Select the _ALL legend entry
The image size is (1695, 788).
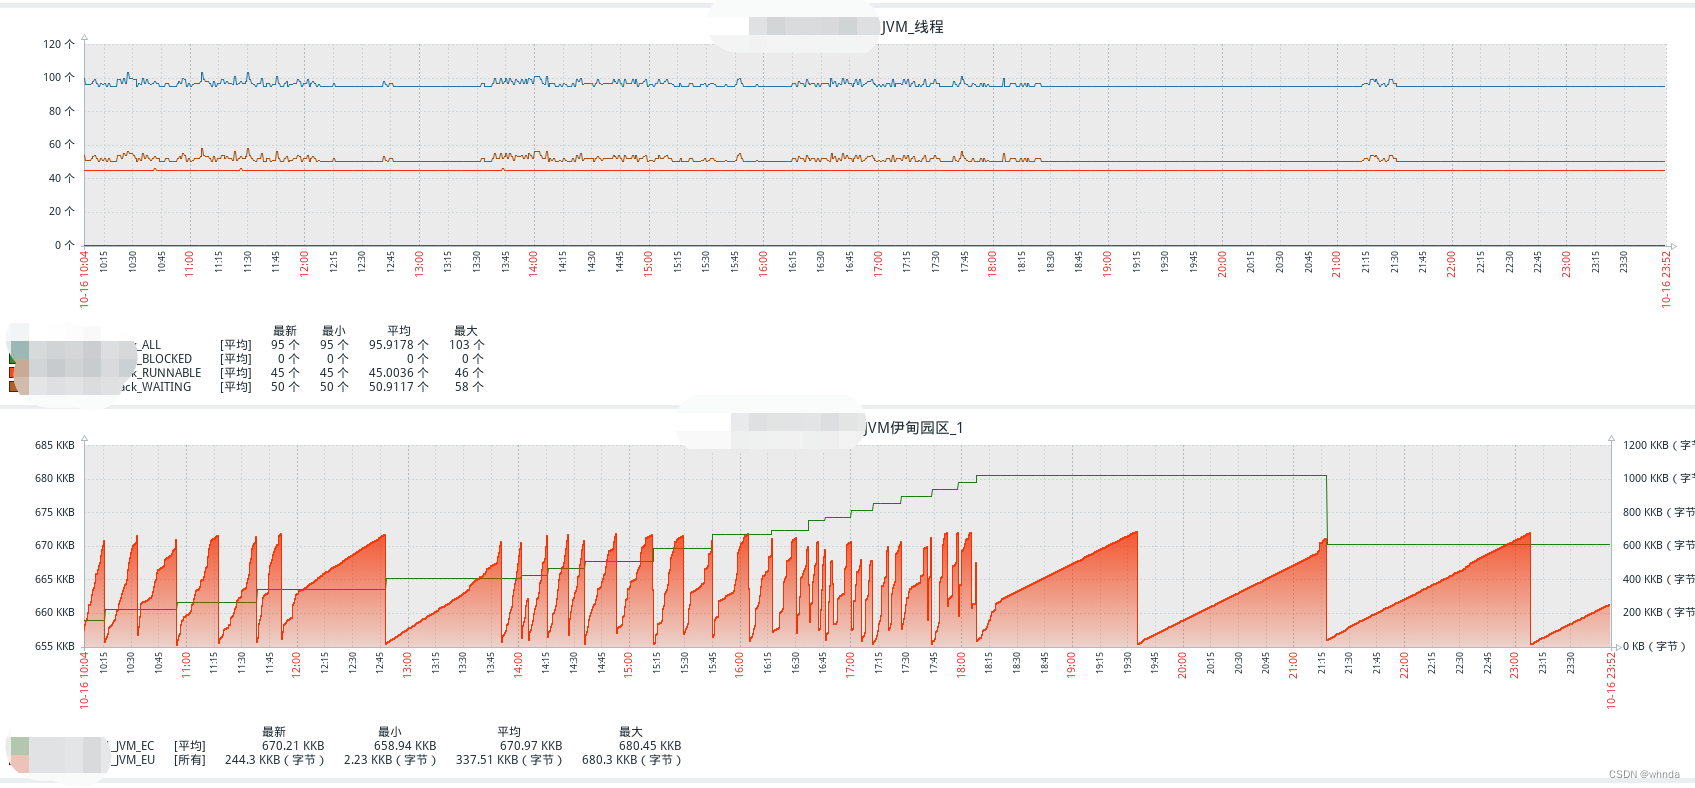coord(146,345)
